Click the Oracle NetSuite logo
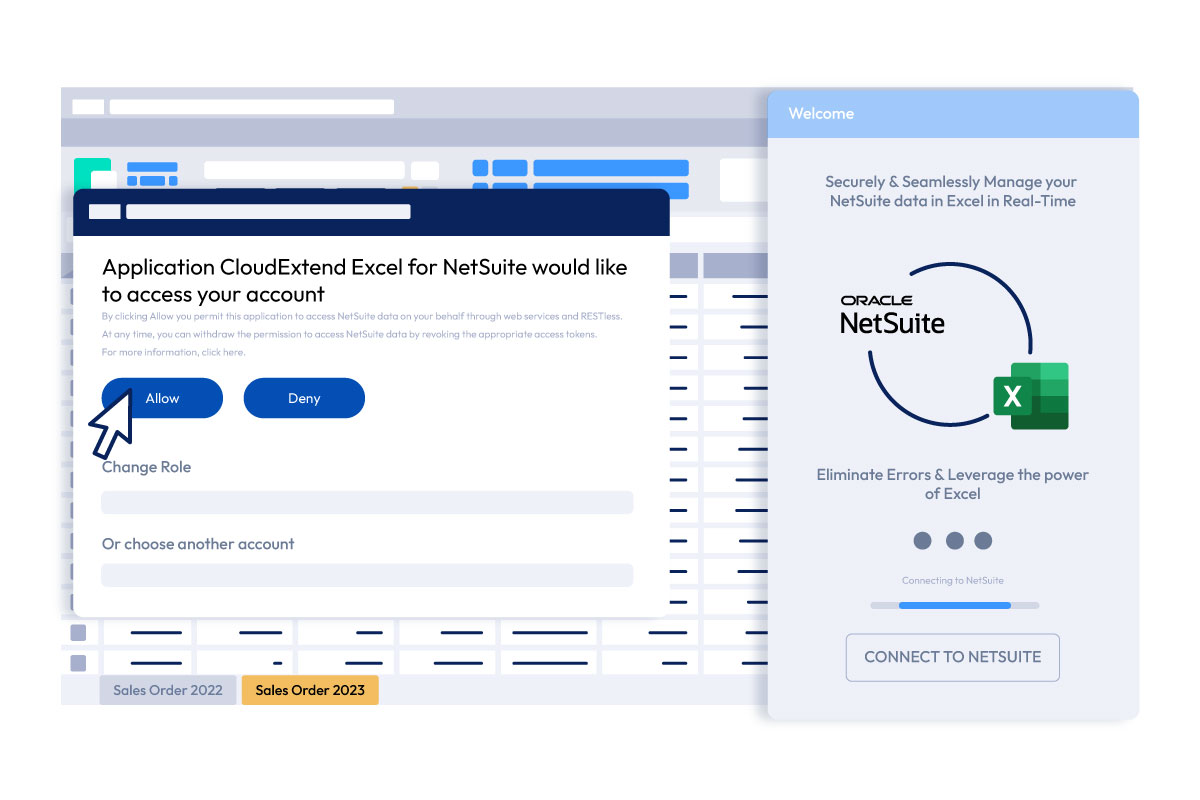The image size is (1200, 800). tap(892, 314)
